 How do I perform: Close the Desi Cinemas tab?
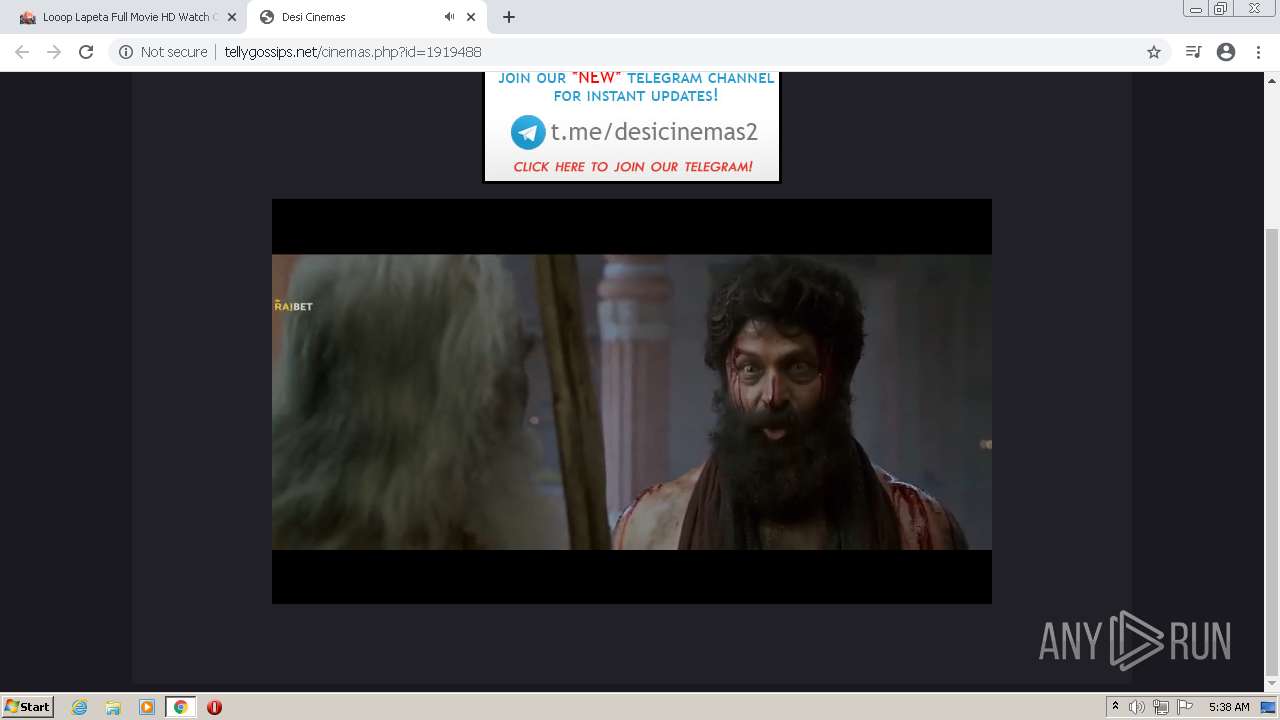(471, 17)
